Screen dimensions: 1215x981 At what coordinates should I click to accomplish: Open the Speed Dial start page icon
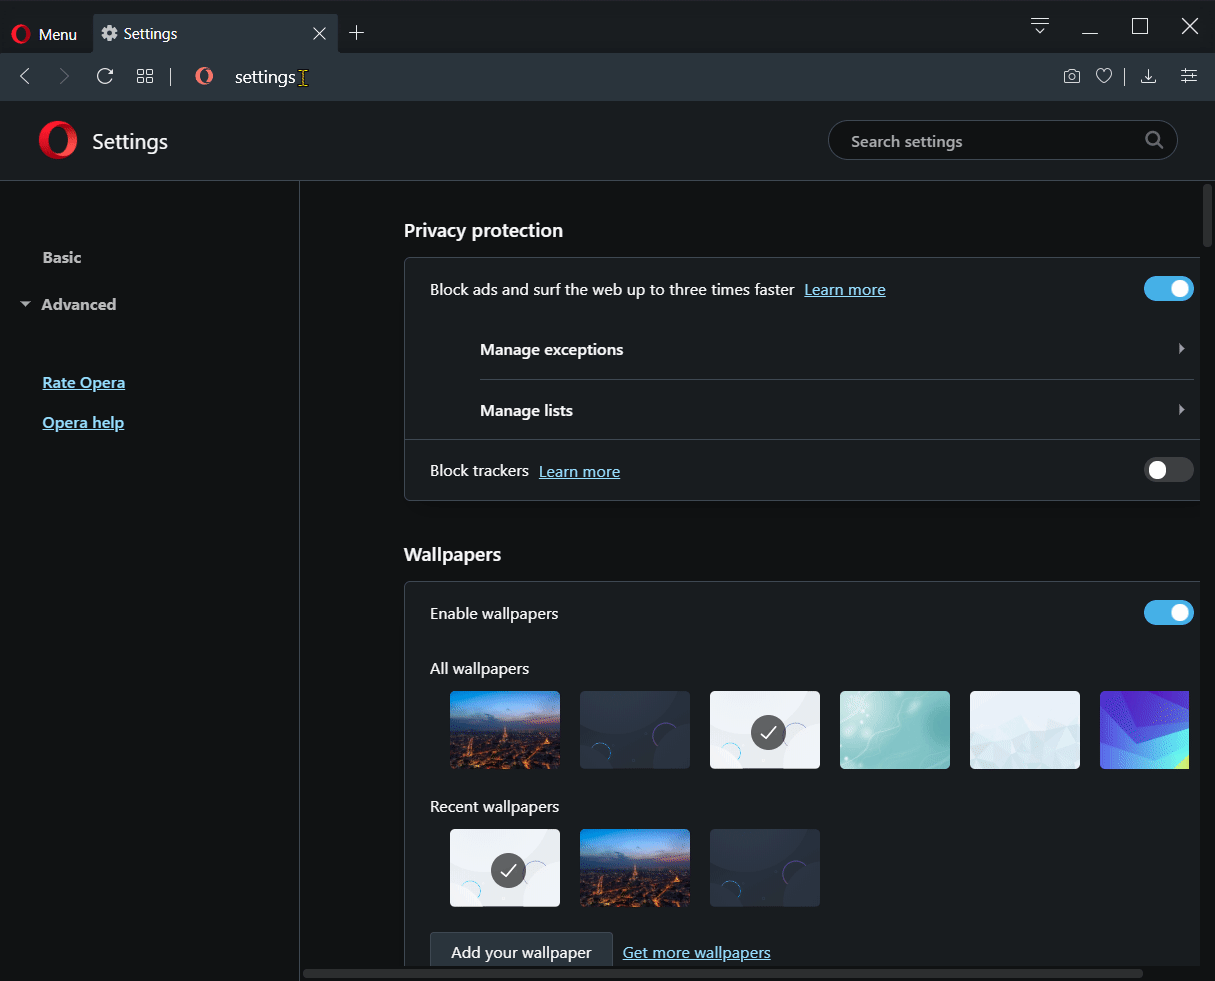tap(145, 76)
